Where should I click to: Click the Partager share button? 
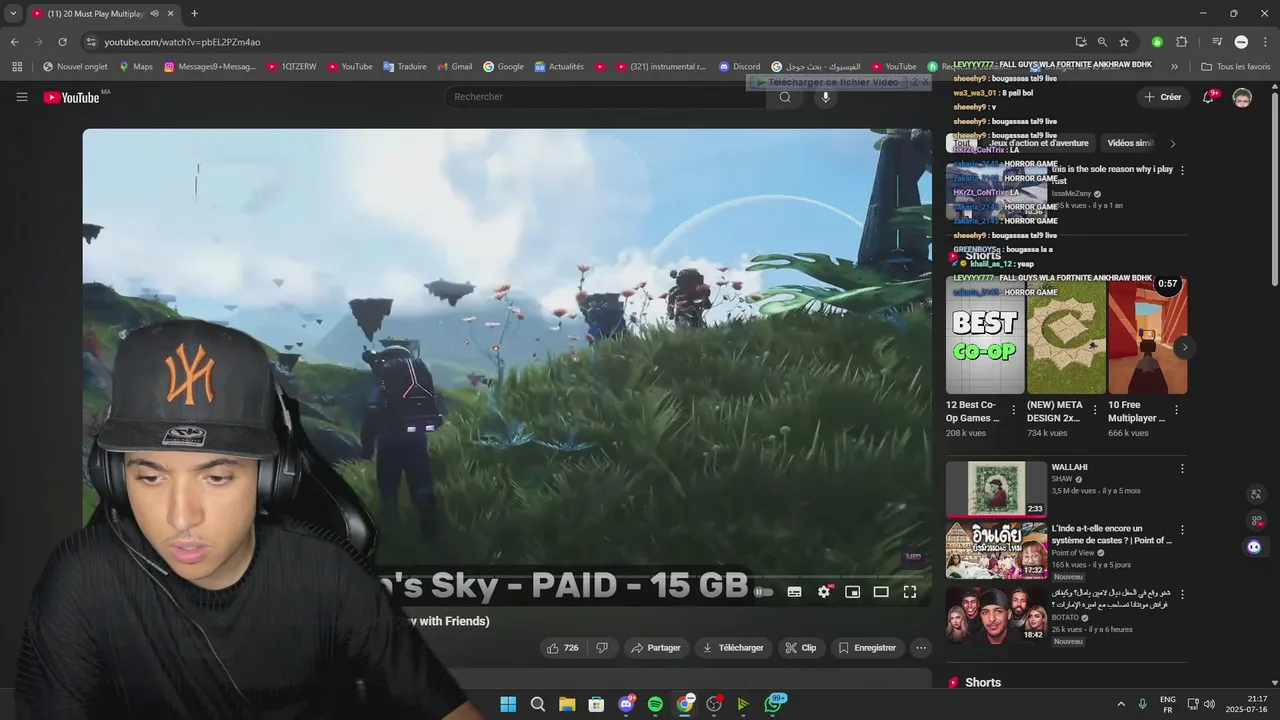tap(655, 648)
